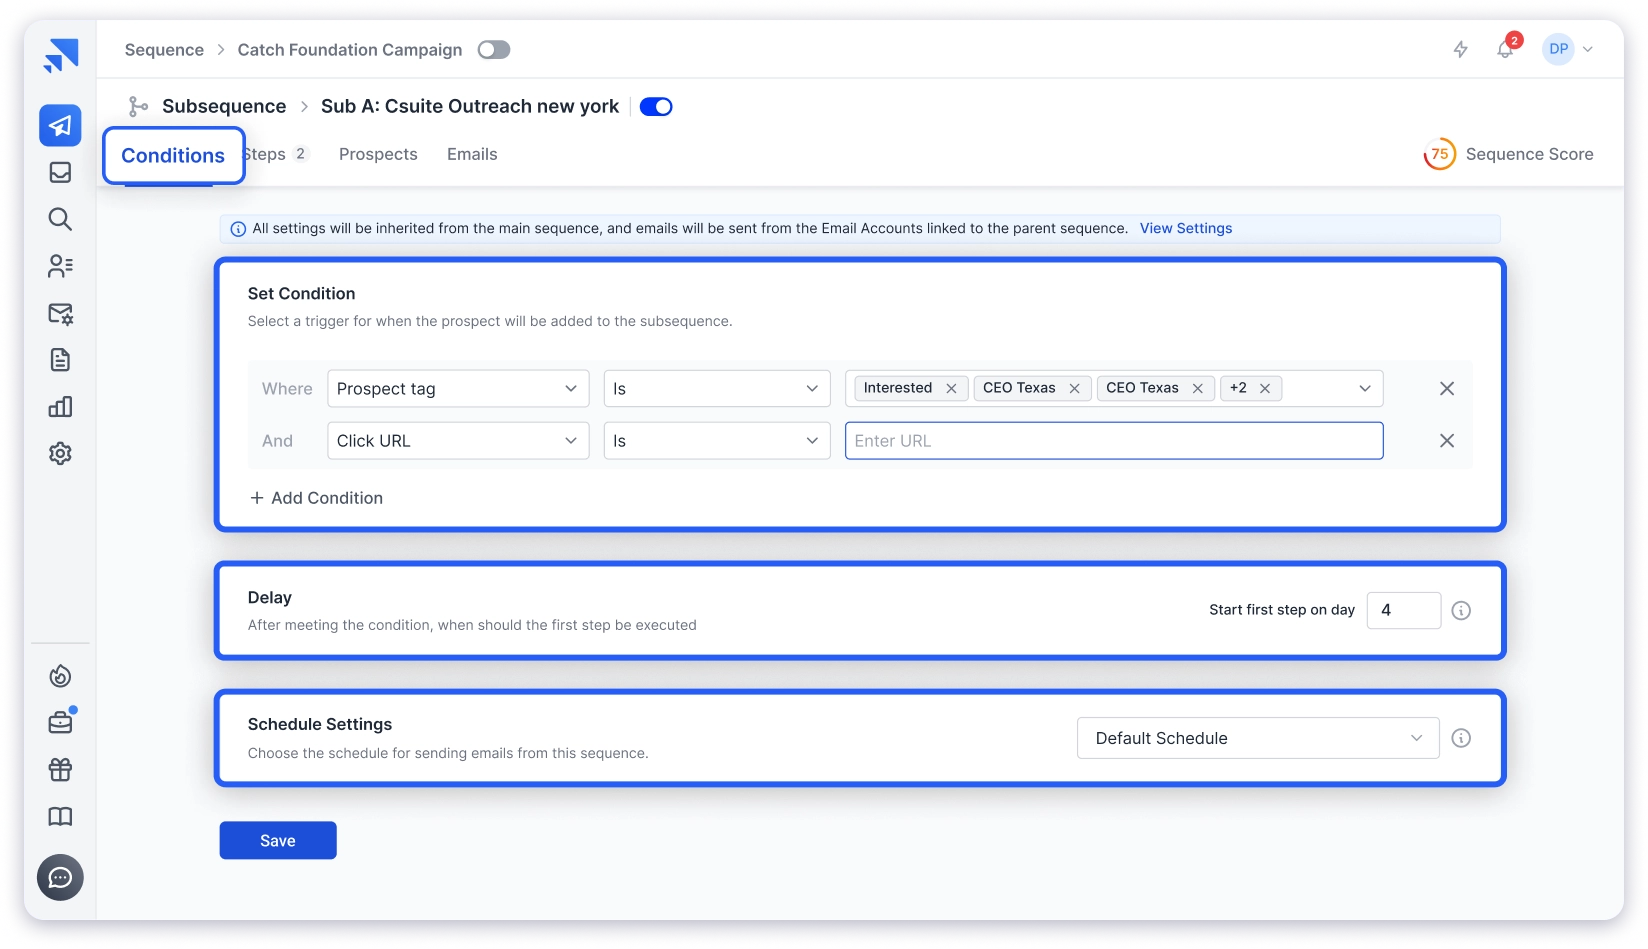Expand the Click URL field dropdown
The width and height of the screenshot is (1648, 949).
[x=458, y=441]
